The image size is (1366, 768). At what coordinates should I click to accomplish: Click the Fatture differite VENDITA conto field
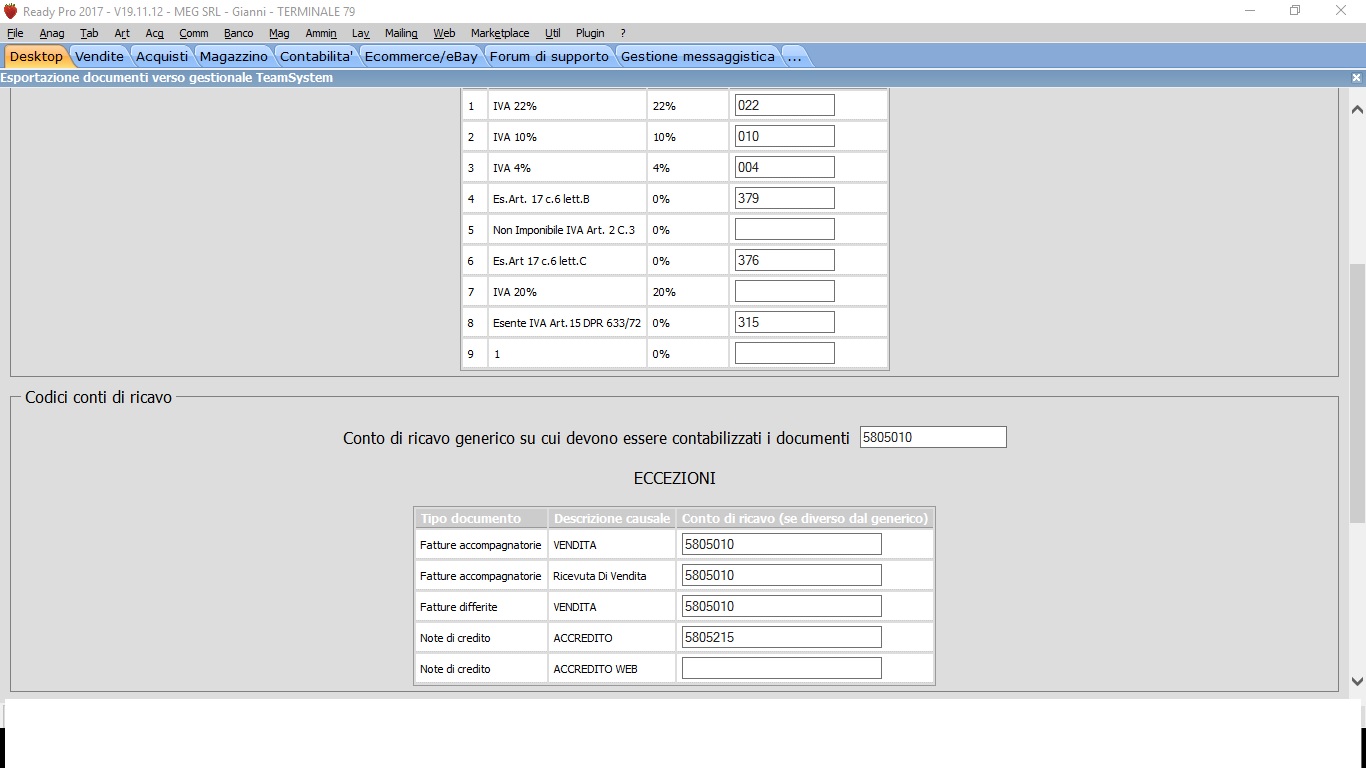(x=781, y=606)
